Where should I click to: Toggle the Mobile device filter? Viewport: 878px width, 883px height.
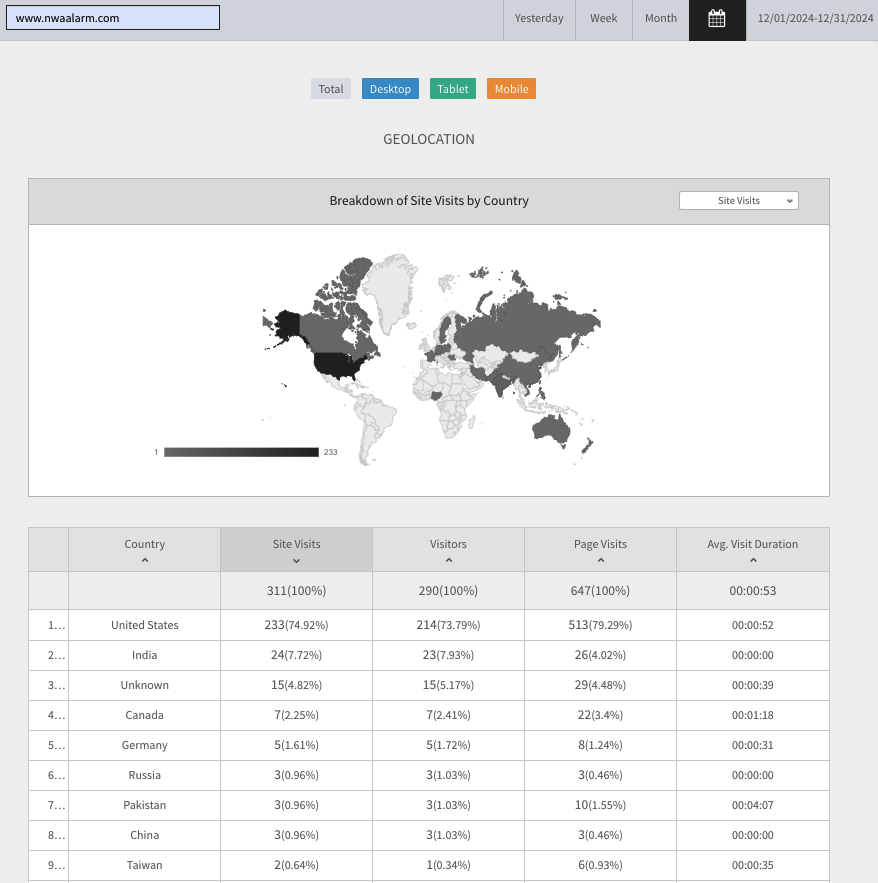511,89
